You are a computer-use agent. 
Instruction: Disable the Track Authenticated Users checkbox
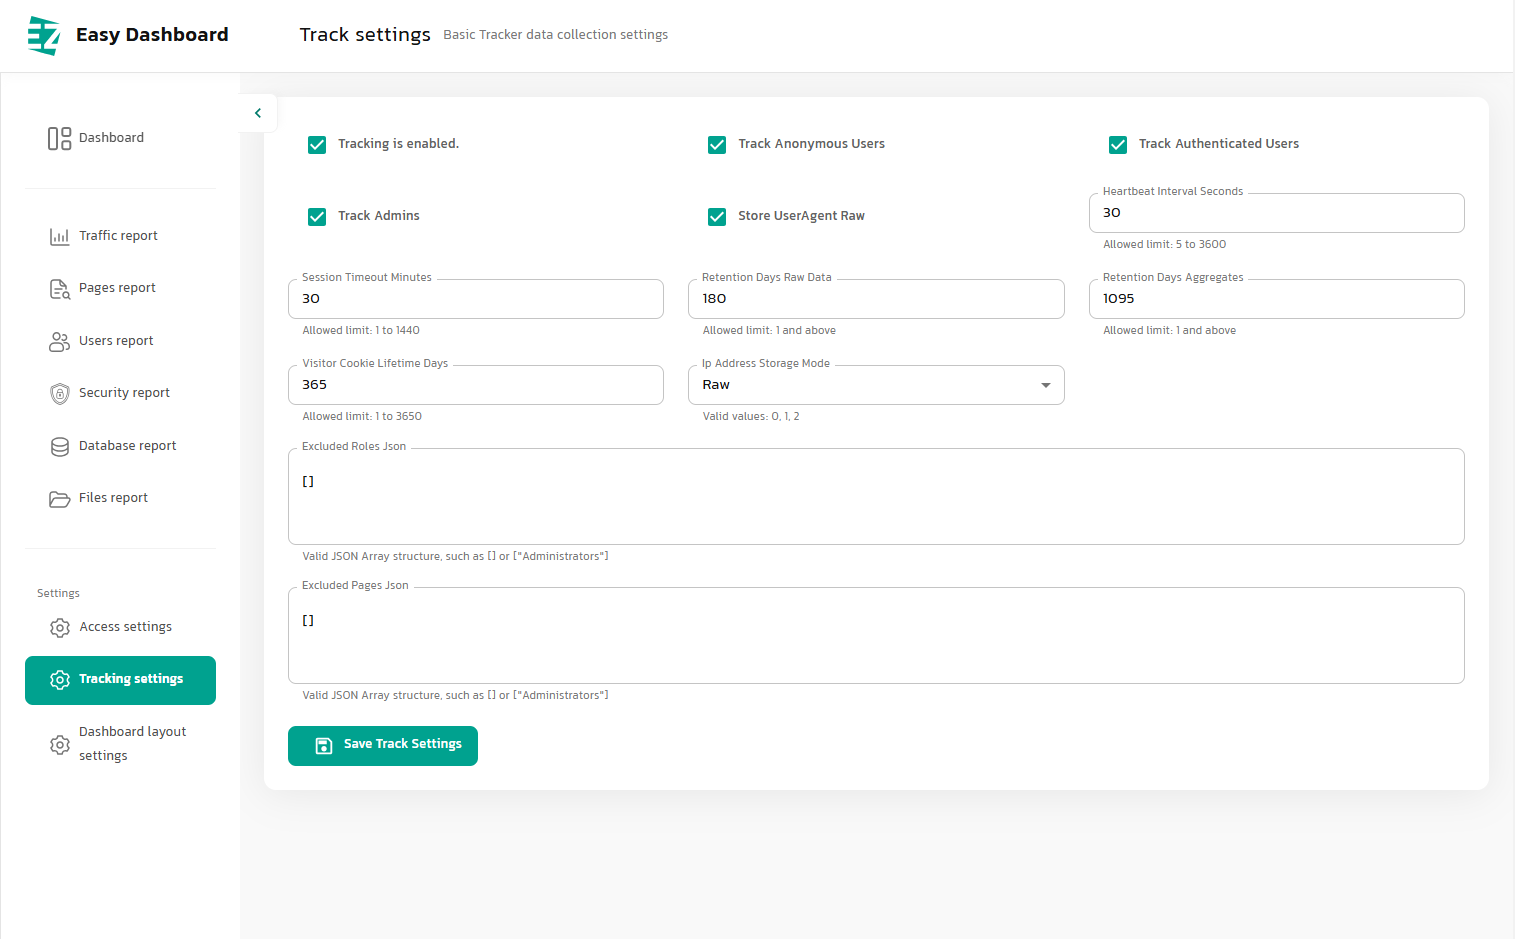click(1118, 145)
